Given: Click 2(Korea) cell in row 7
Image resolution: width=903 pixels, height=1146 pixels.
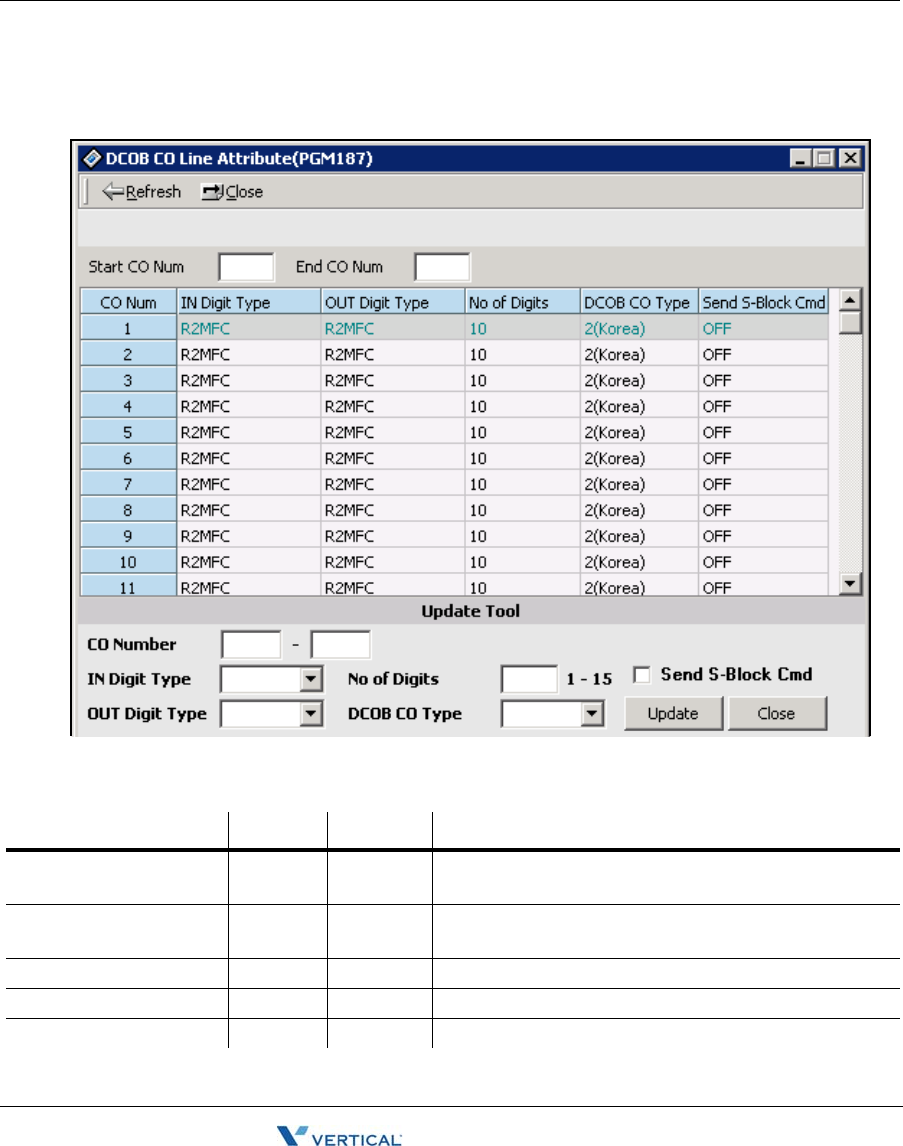Looking at the screenshot, I should click(640, 484).
